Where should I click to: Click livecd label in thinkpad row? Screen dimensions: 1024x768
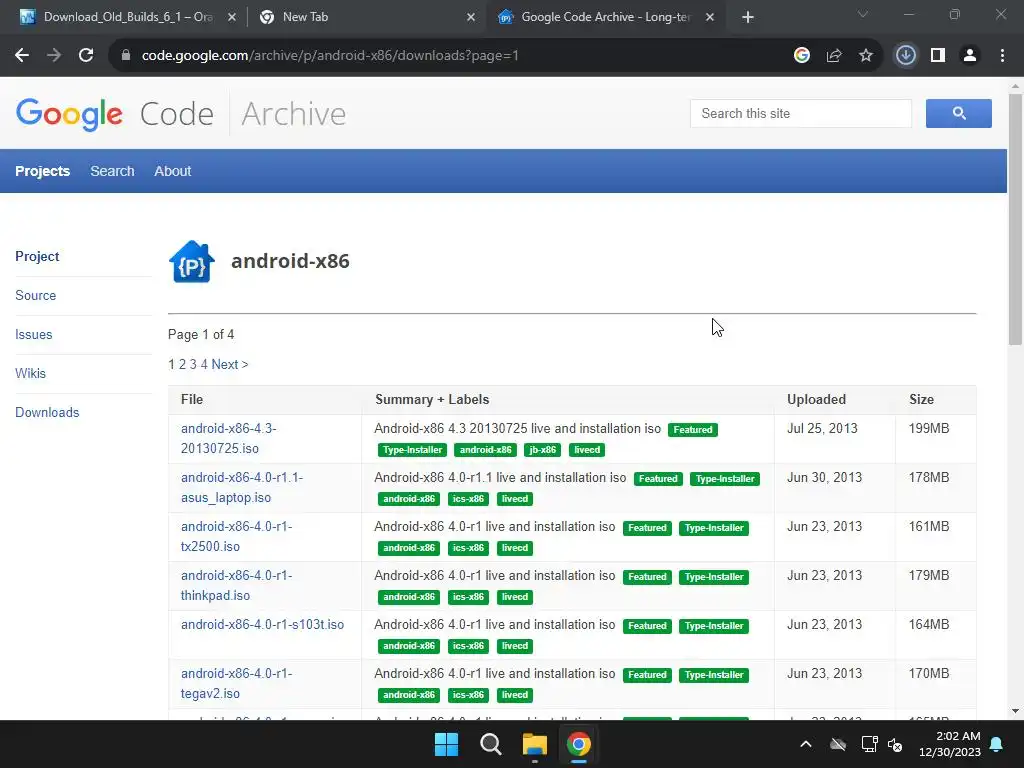click(x=515, y=597)
